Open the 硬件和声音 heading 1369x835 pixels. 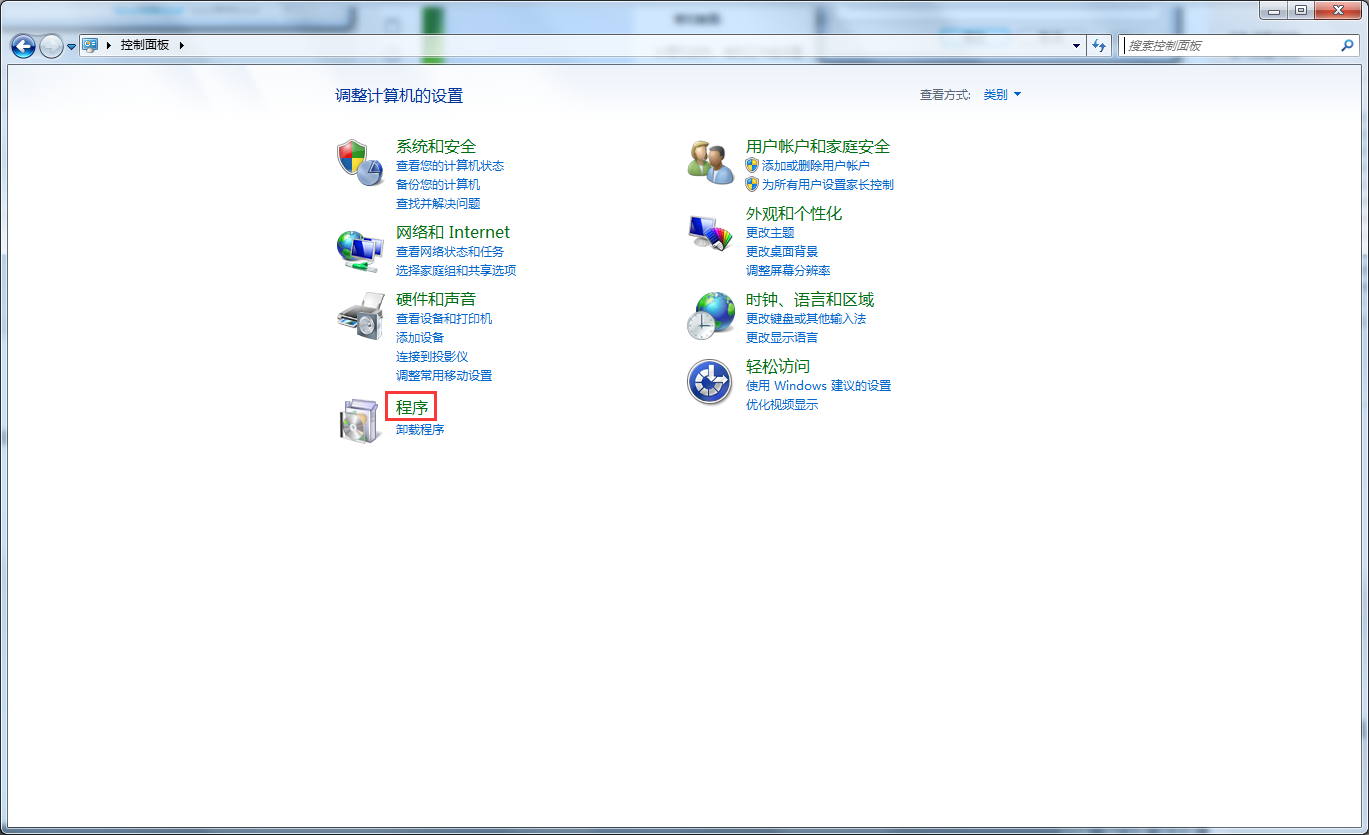pos(436,300)
